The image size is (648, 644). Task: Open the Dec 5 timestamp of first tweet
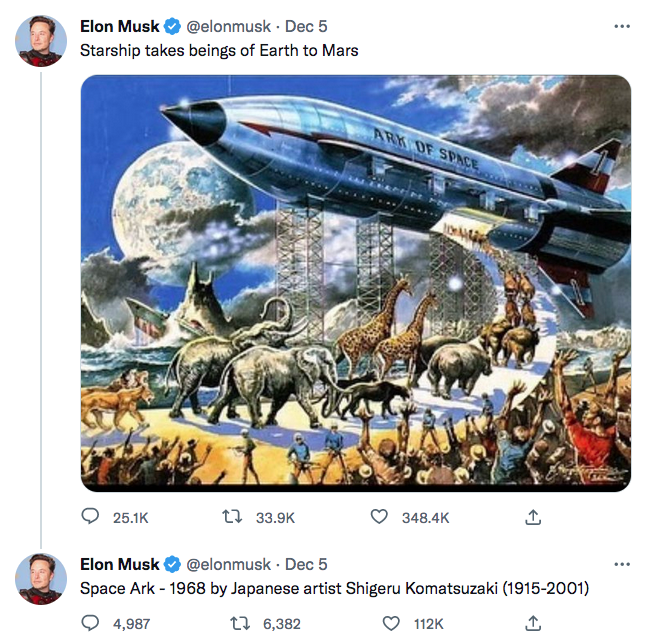pyautogui.click(x=306, y=27)
